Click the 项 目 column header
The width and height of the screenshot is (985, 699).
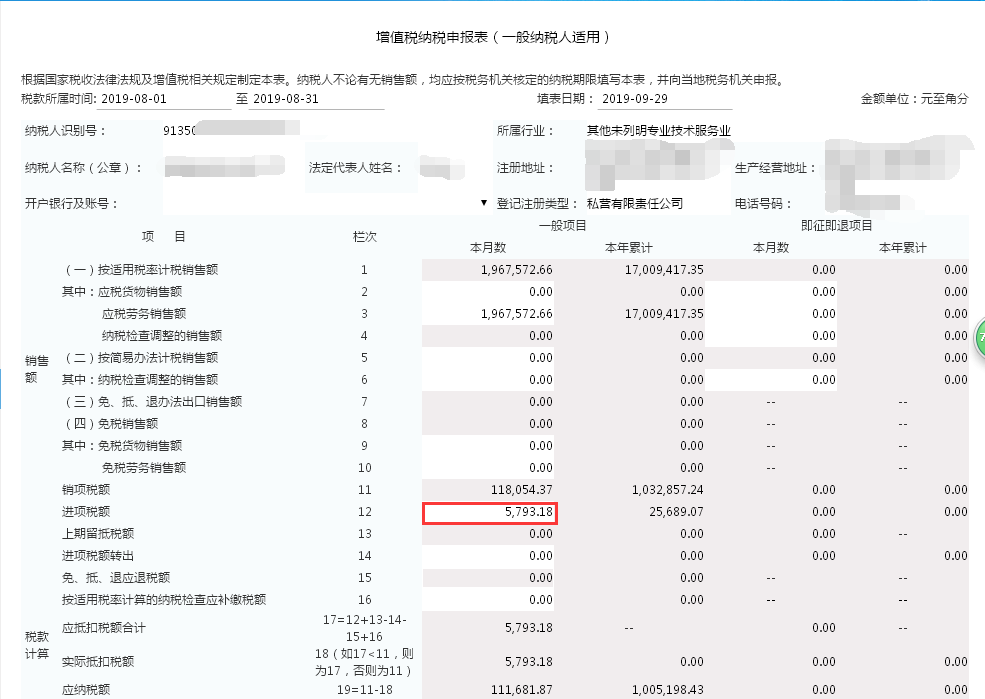pyautogui.click(x=163, y=236)
